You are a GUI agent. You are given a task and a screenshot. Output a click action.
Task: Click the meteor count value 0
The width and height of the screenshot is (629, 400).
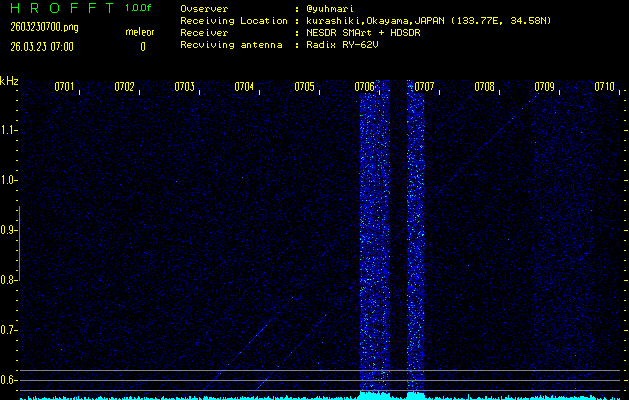(x=143, y=47)
